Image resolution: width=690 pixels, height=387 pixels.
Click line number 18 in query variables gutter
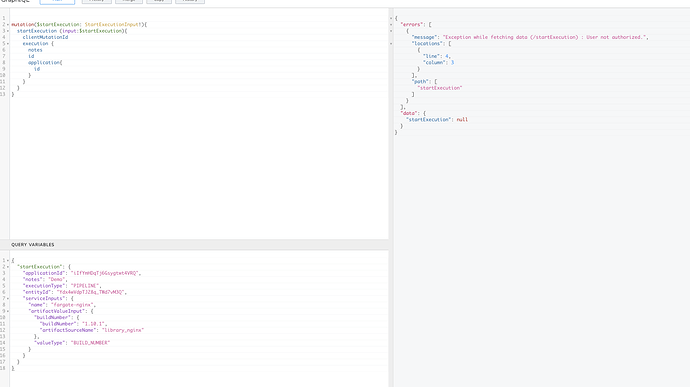[3, 368]
